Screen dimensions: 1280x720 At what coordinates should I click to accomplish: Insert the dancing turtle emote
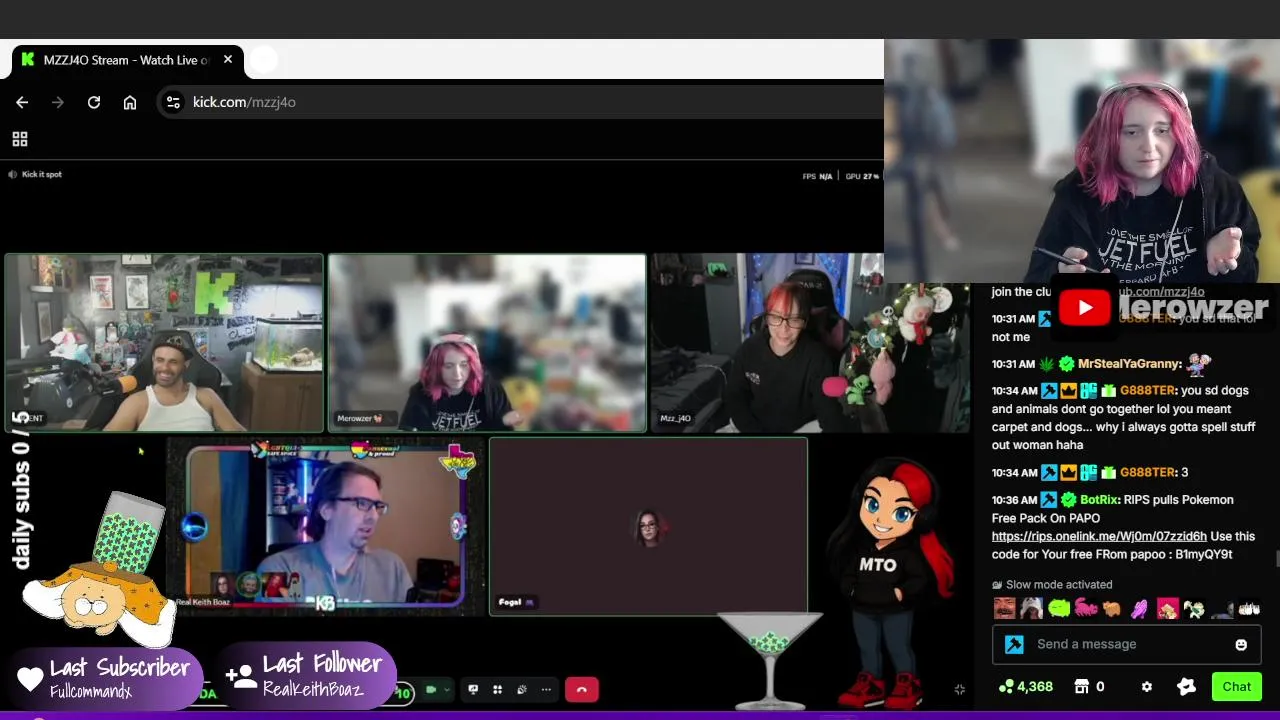pyautogui.click(x=1194, y=608)
